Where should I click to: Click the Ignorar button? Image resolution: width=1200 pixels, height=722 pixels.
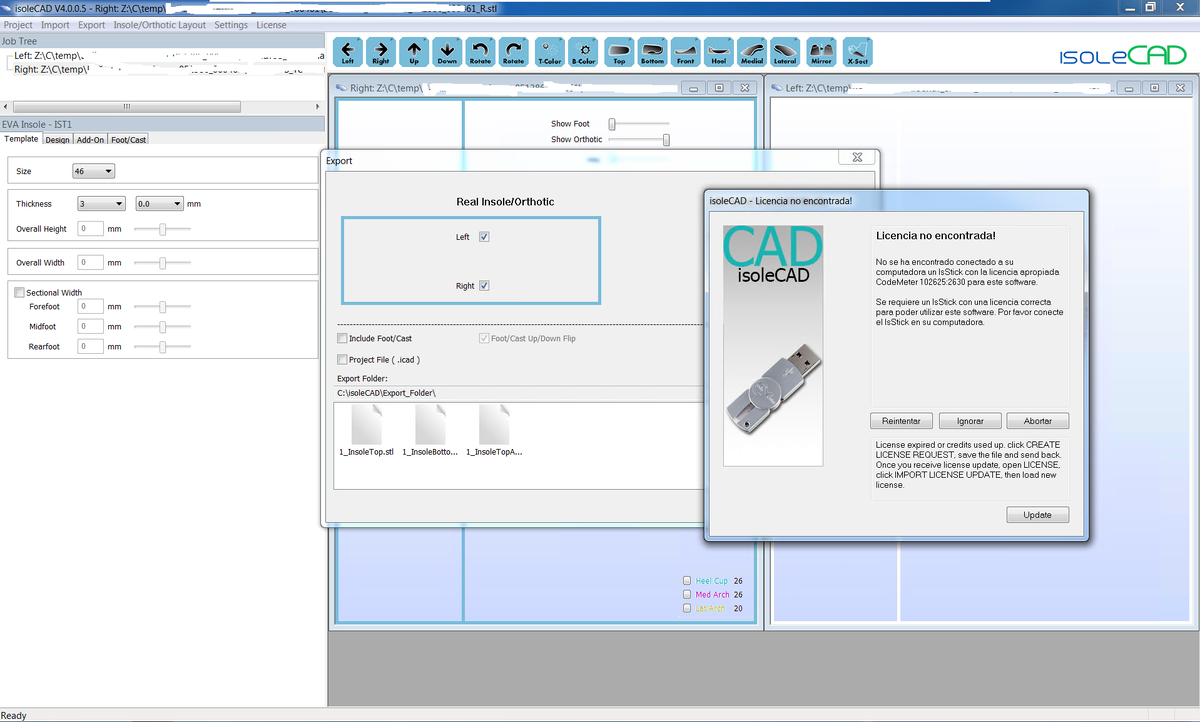pyautogui.click(x=970, y=421)
